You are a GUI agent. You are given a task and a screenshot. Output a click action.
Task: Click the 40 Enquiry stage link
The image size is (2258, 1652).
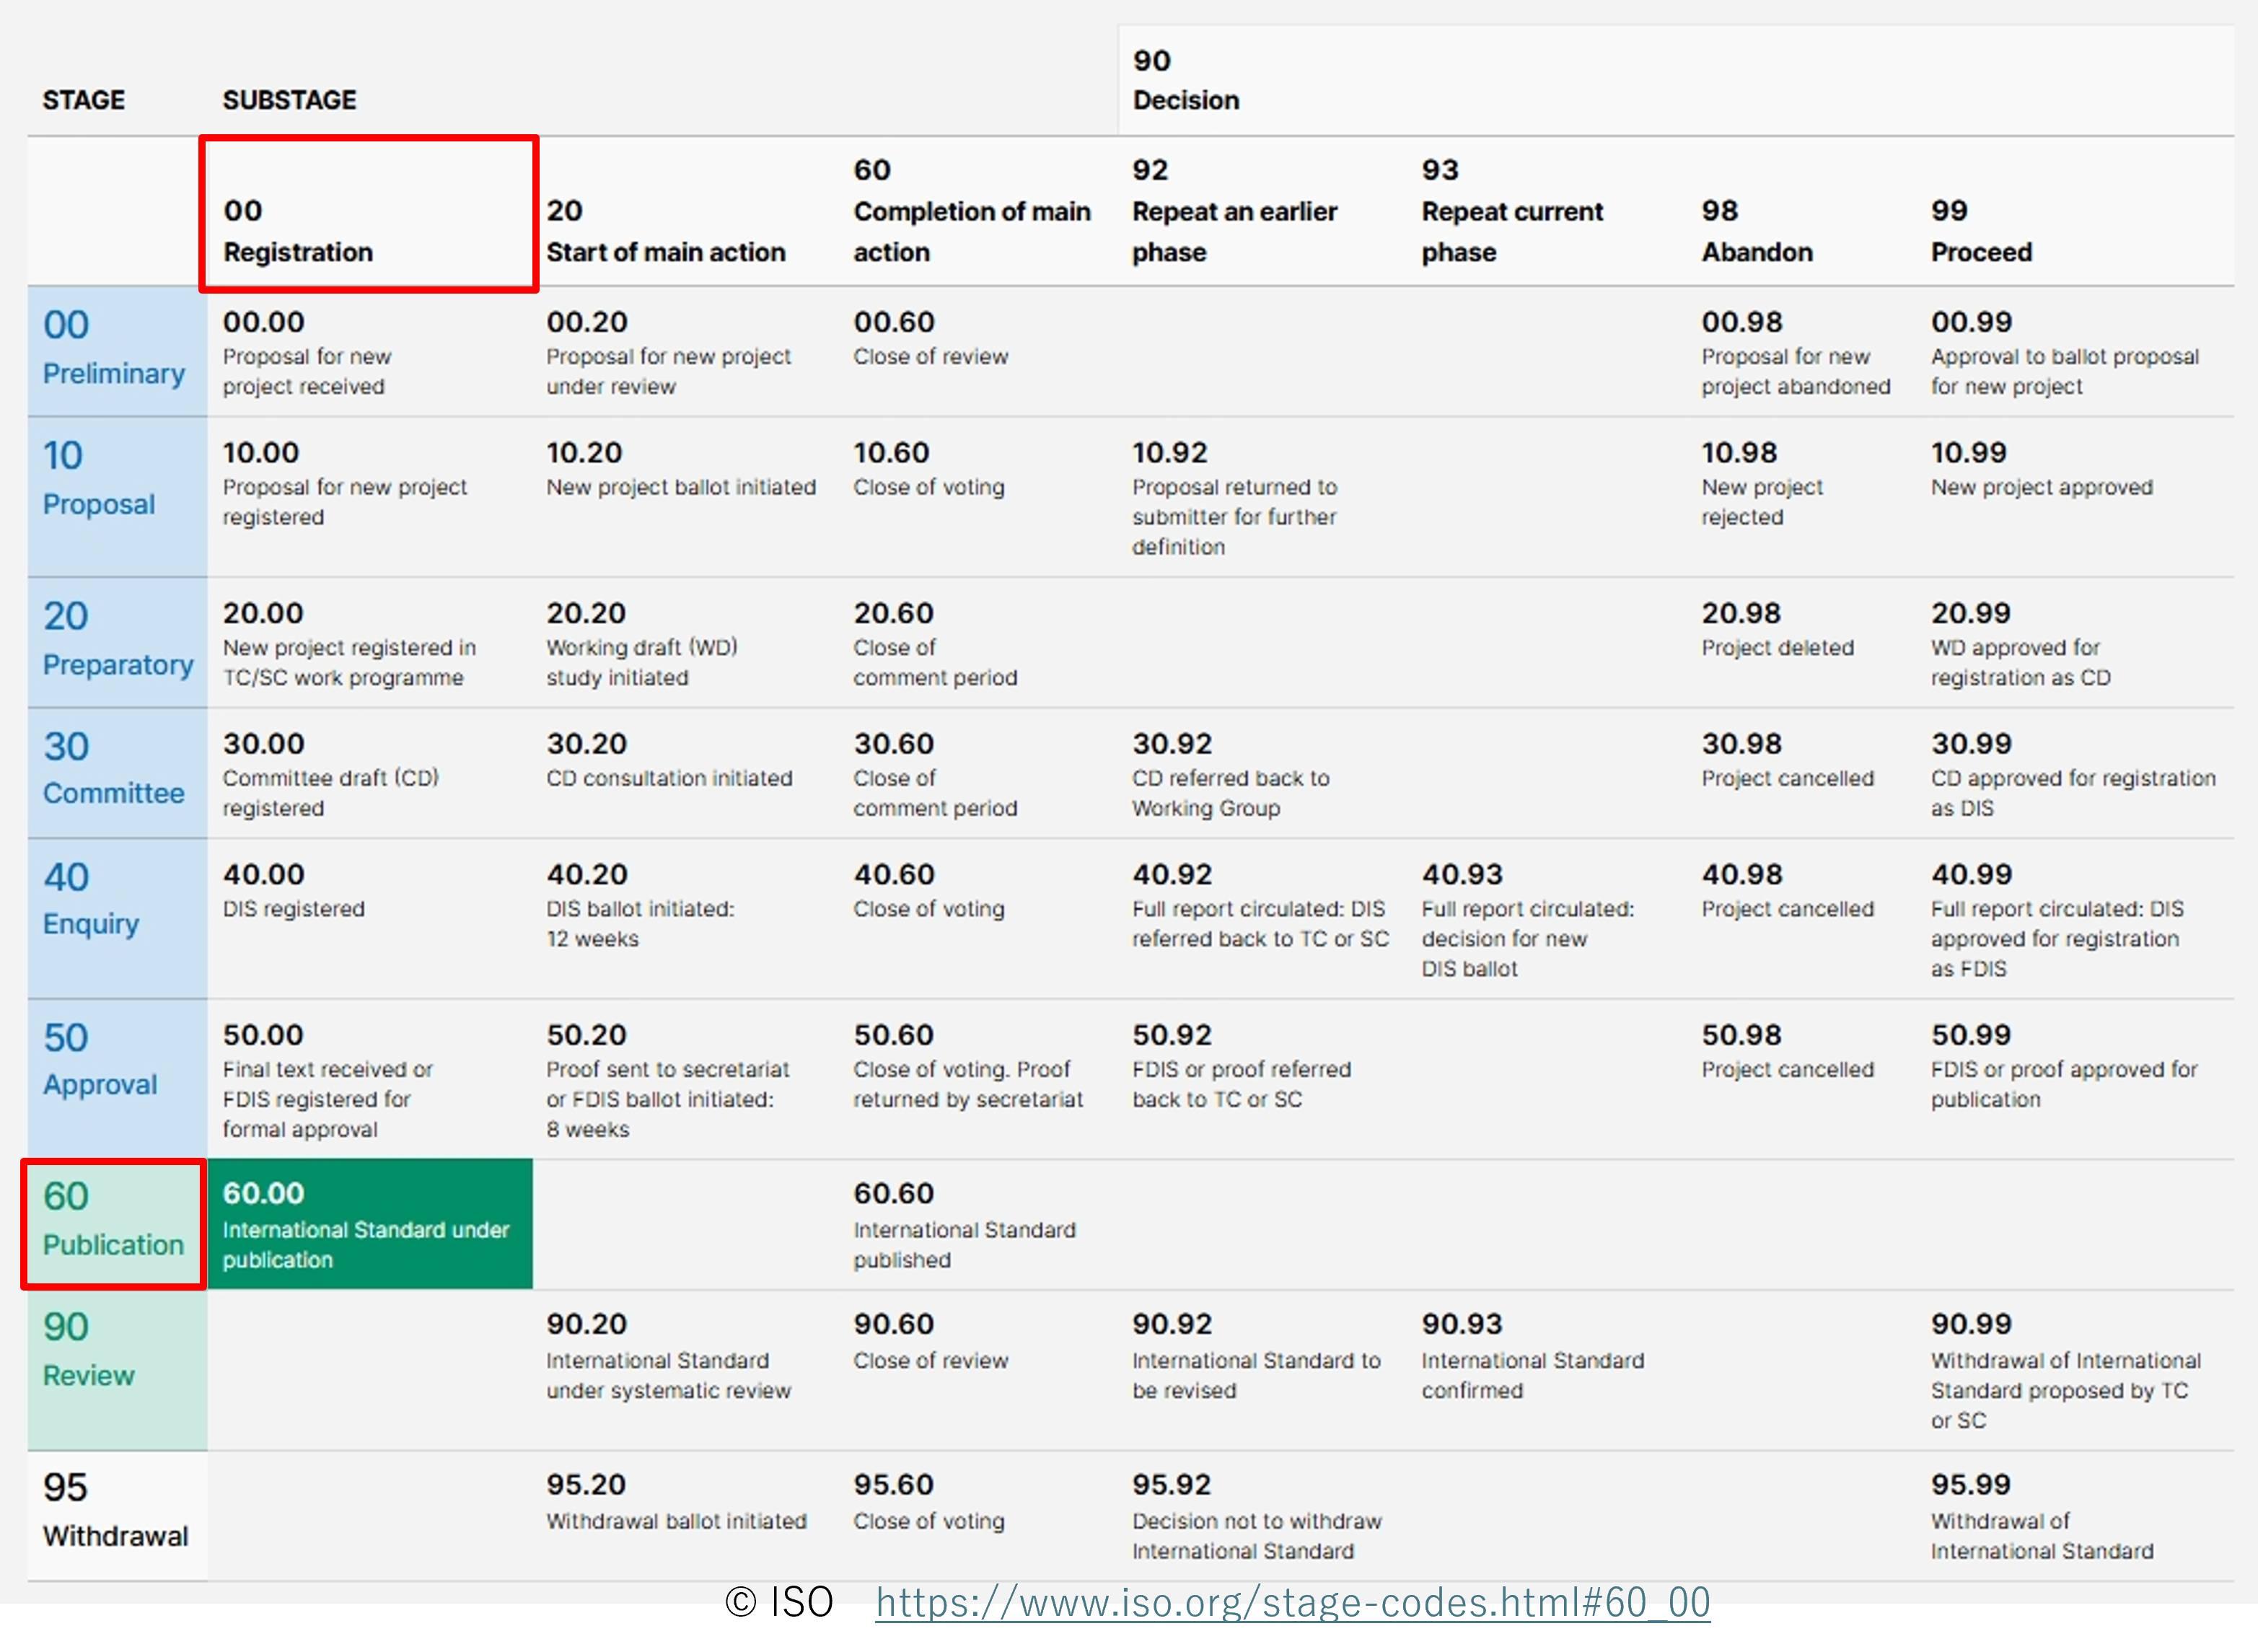91,901
